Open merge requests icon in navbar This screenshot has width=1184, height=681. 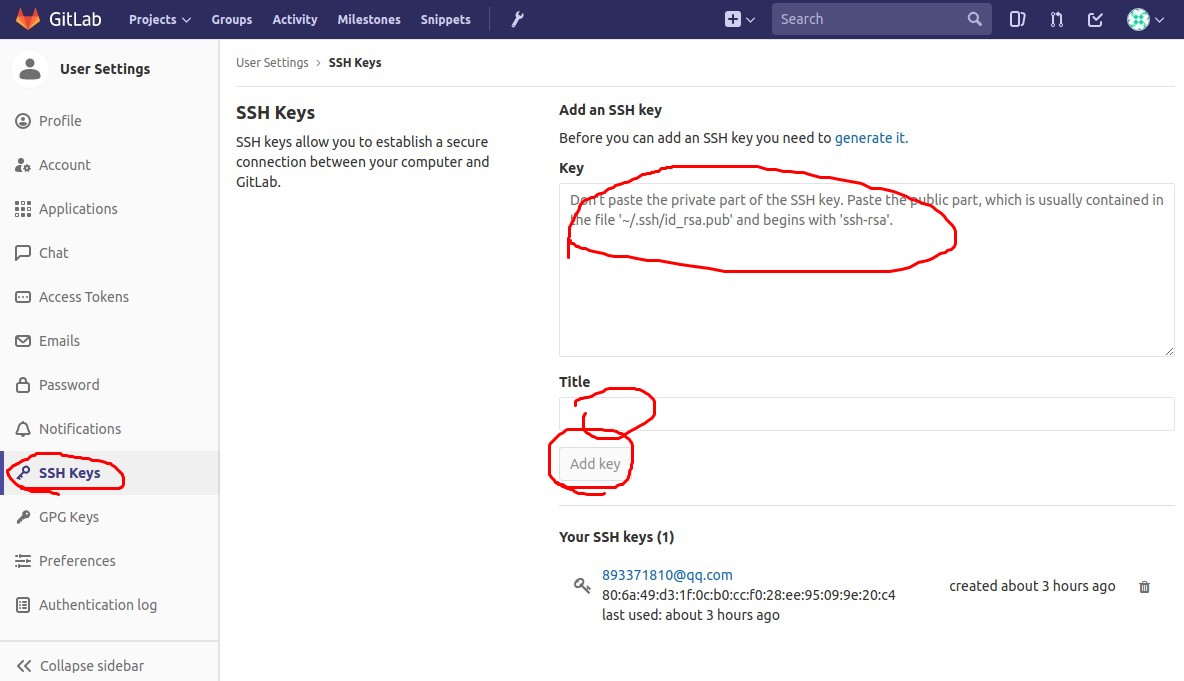point(1056,19)
